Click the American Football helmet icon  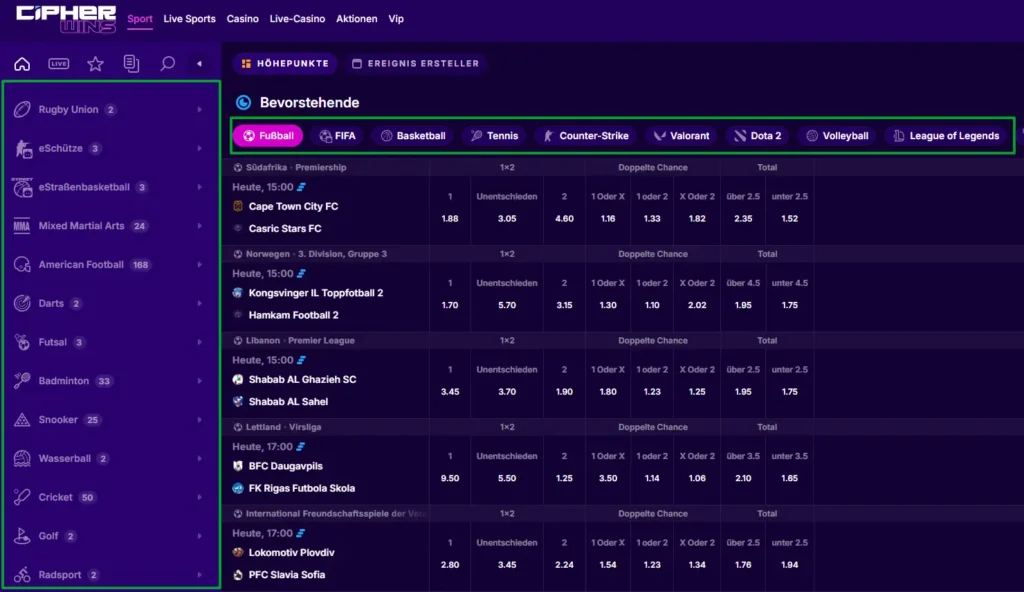click(22, 265)
